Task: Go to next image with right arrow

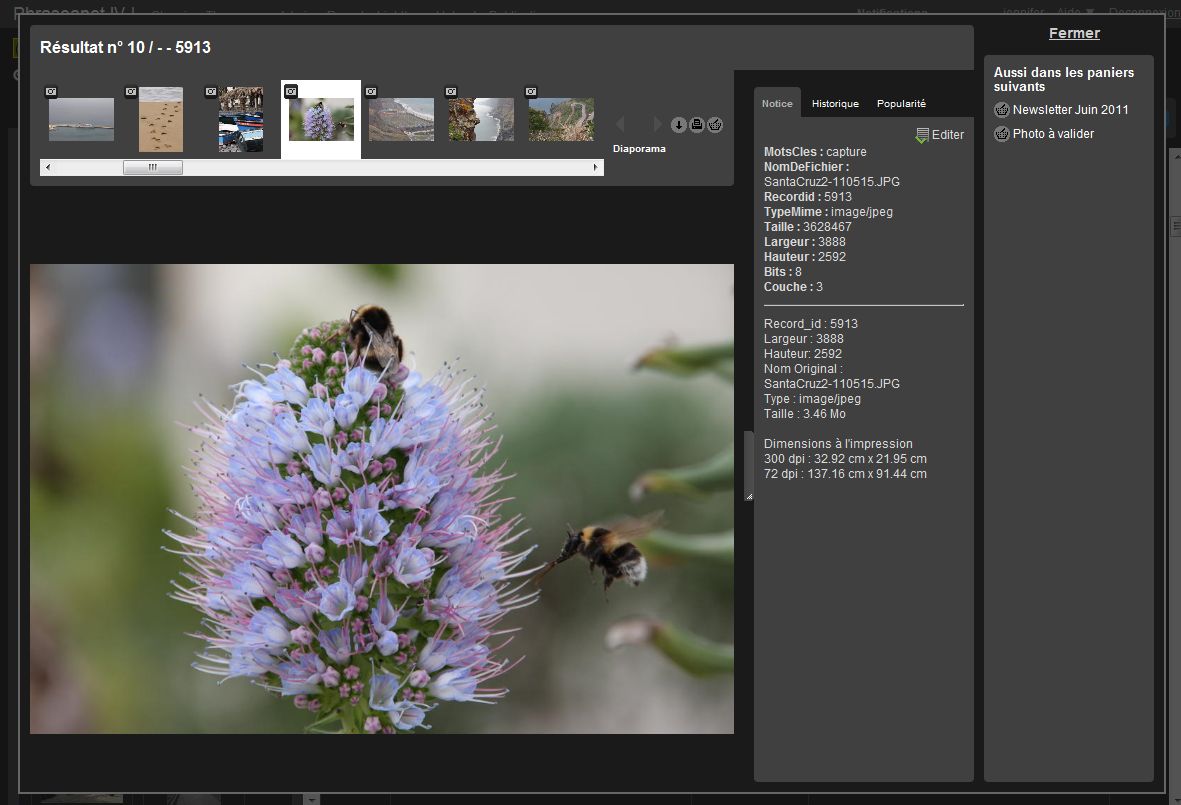Action: [657, 124]
